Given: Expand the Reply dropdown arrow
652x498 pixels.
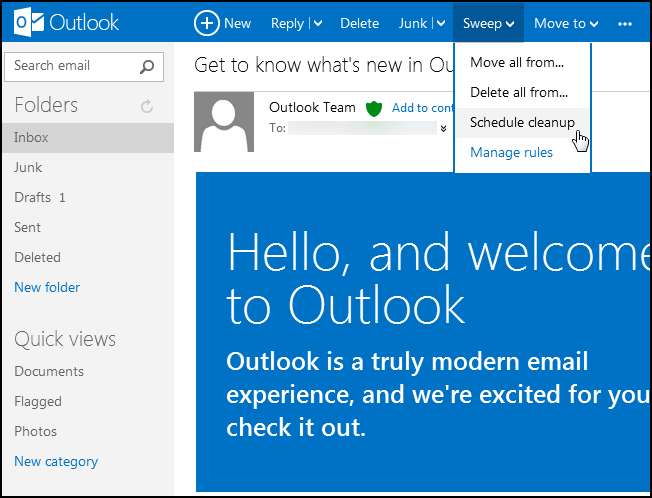Looking at the screenshot, I should (318, 23).
